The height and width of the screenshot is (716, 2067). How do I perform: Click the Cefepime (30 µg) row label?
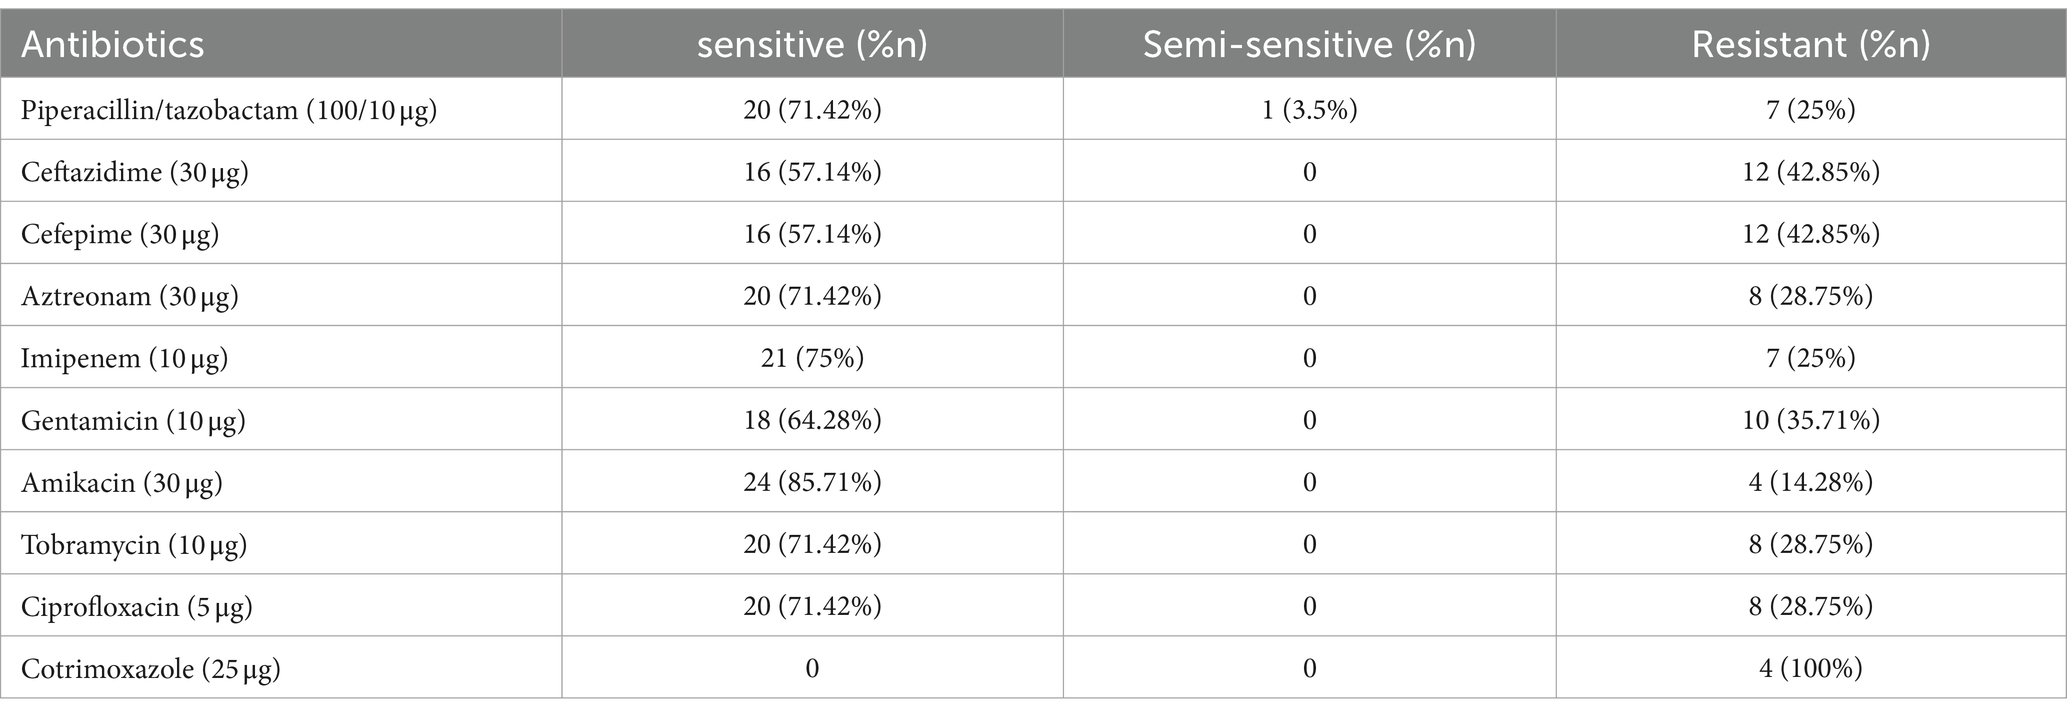click(120, 234)
